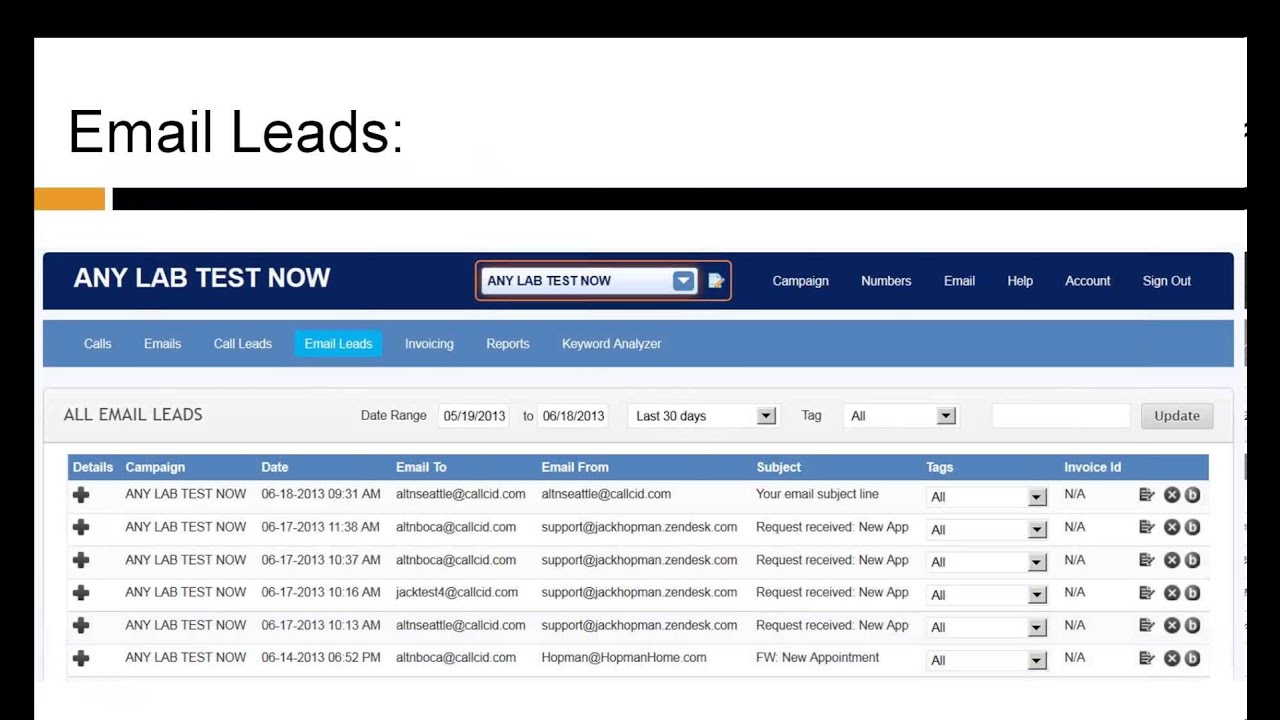This screenshot has width=1280, height=720.
Task: Open the Reports tab
Action: point(508,344)
